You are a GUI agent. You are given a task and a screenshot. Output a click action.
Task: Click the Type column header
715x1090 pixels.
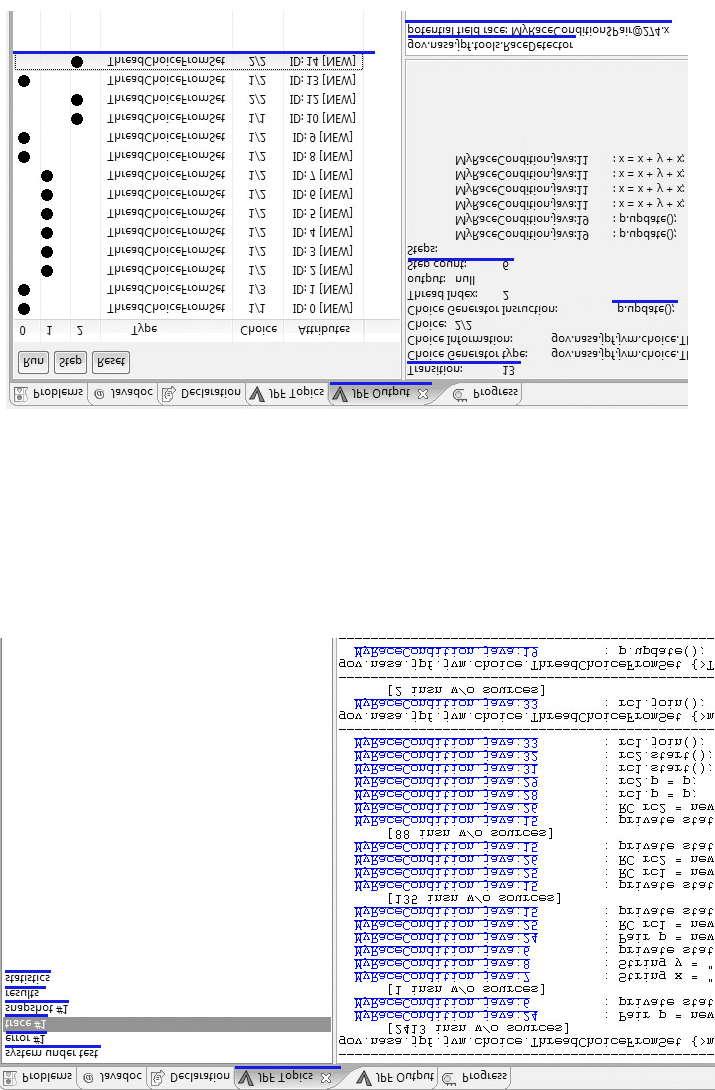point(167,330)
